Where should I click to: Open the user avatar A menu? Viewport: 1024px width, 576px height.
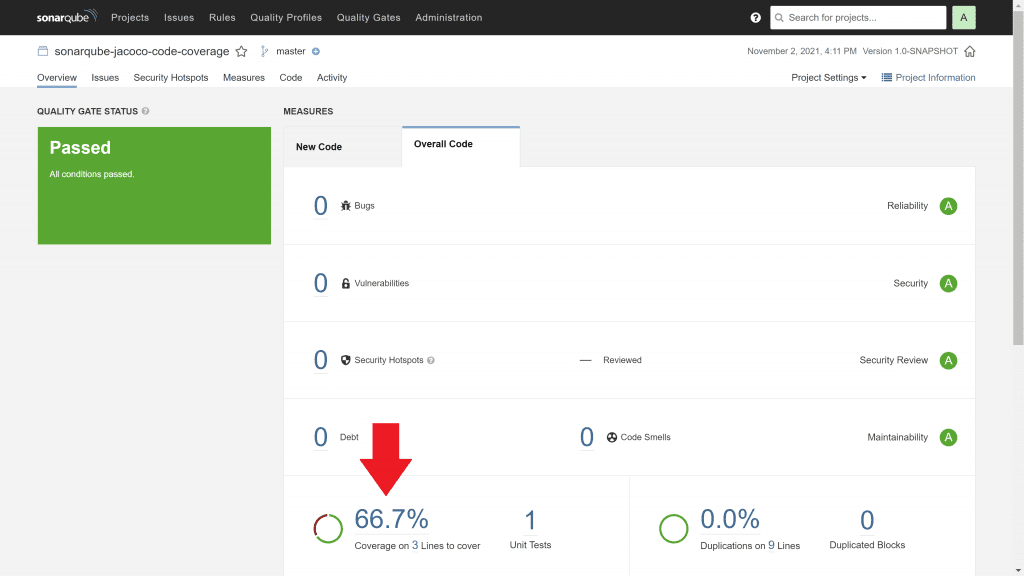[964, 18]
